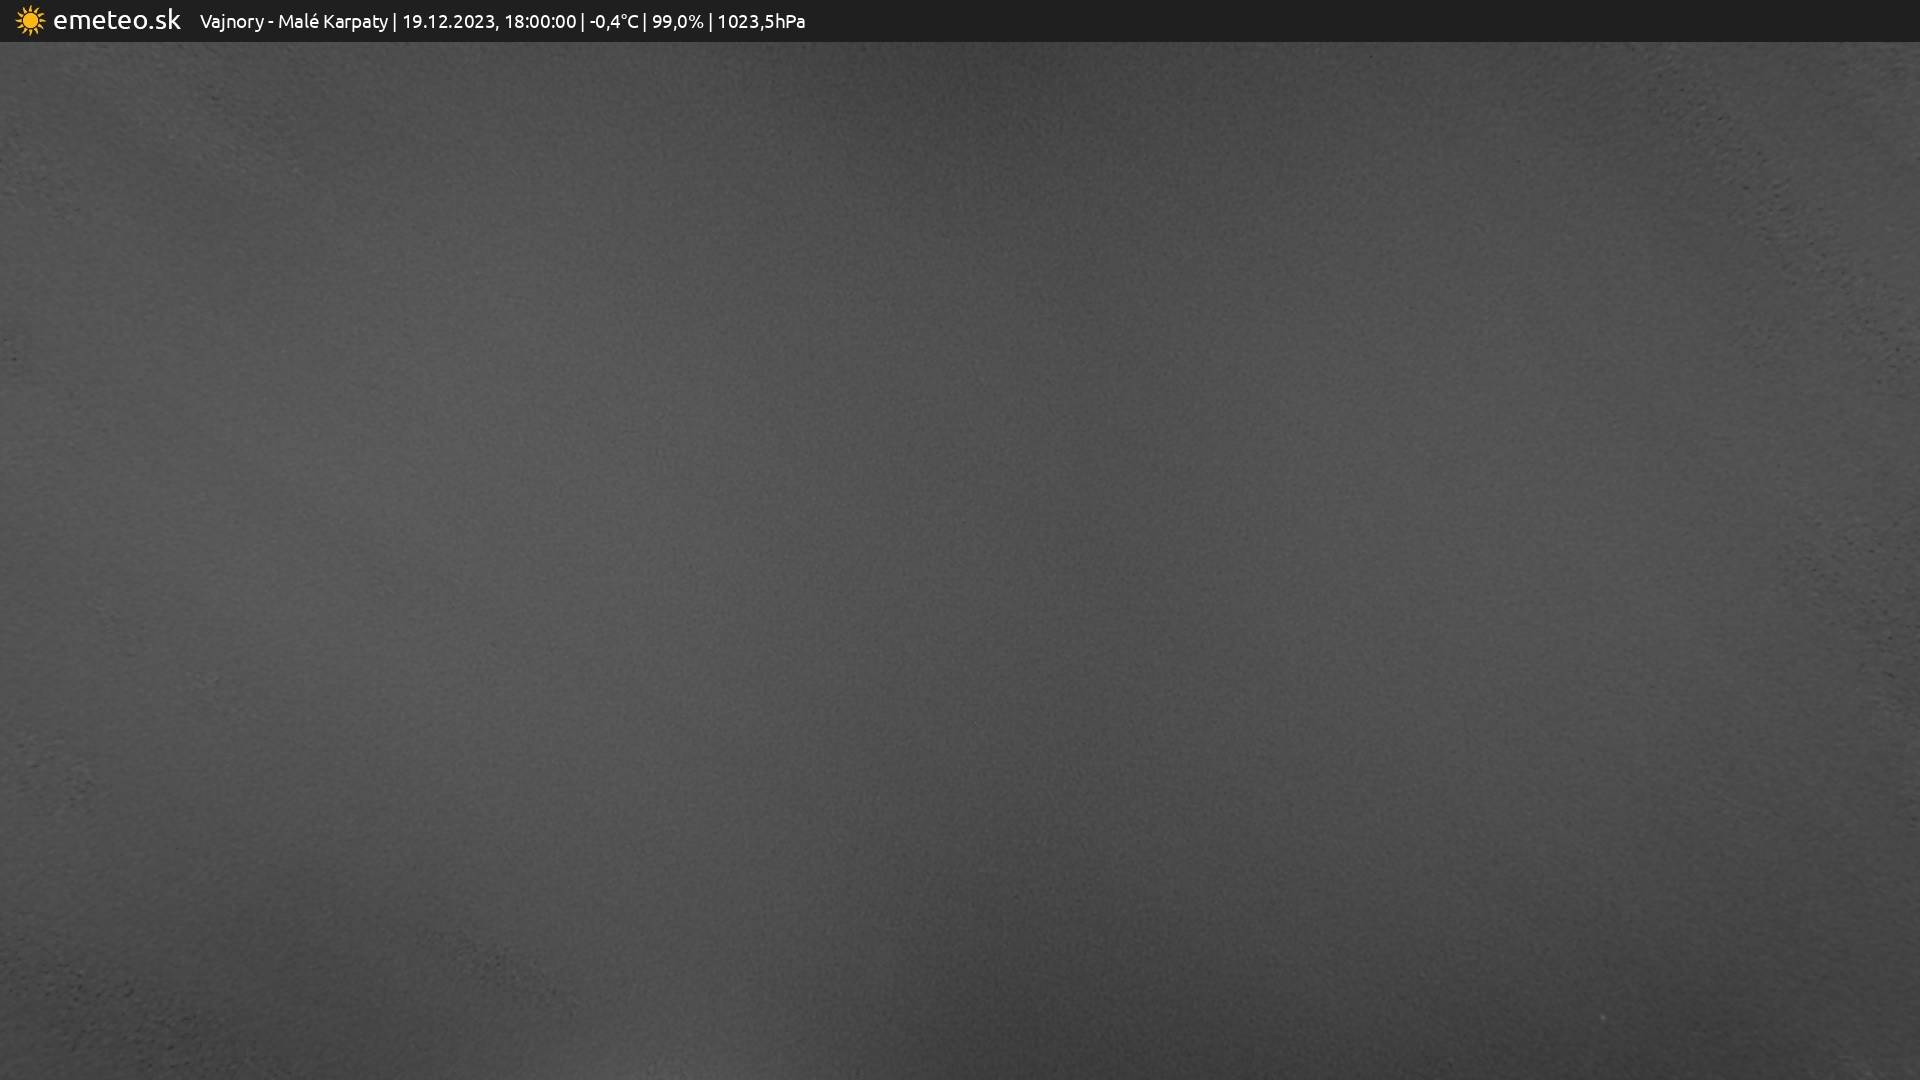Click the yellow sun logo icon
The height and width of the screenshot is (1080, 1920).
coord(30,21)
